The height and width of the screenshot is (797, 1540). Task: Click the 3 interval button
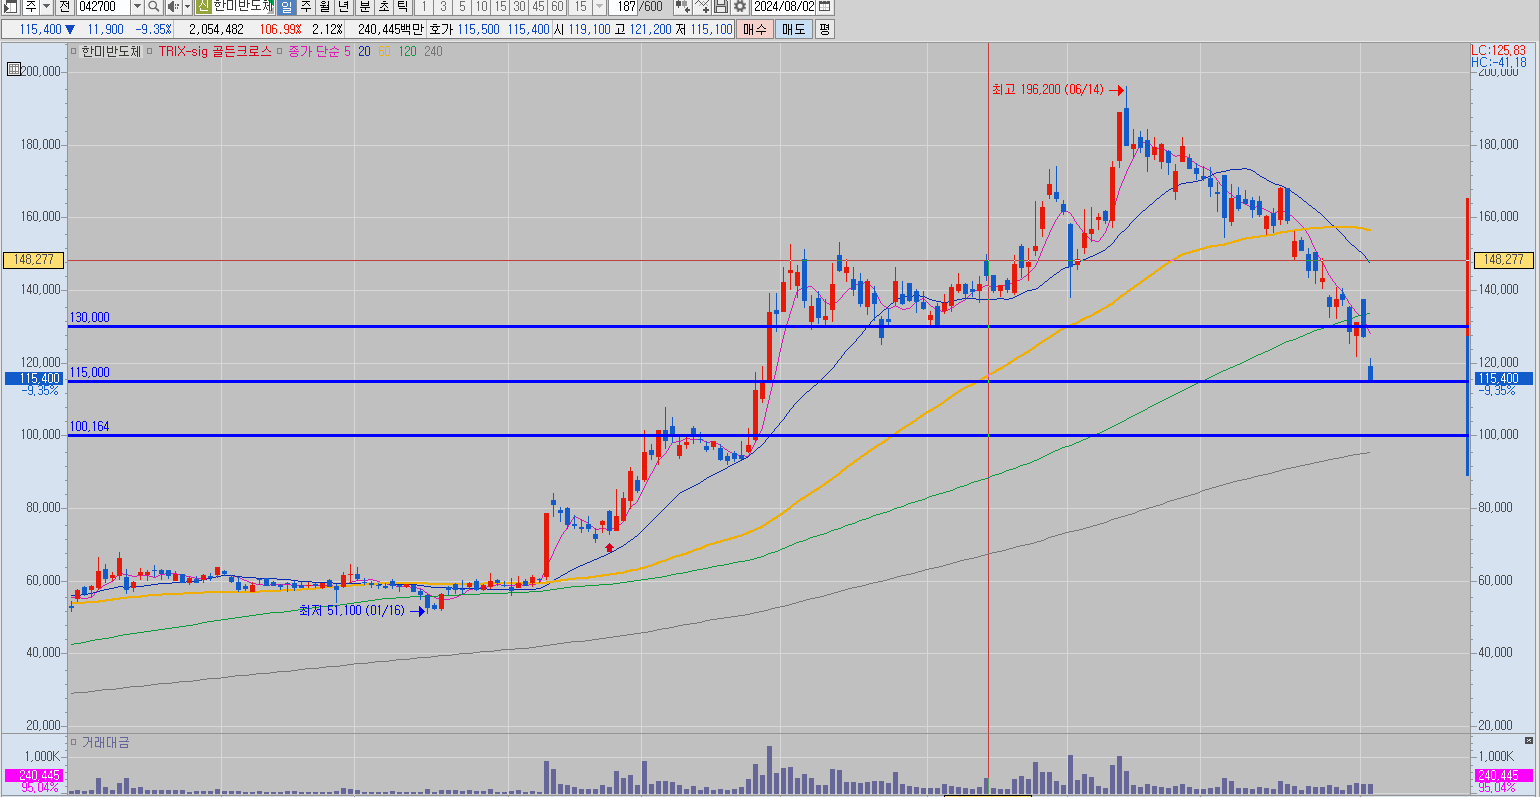tap(443, 7)
